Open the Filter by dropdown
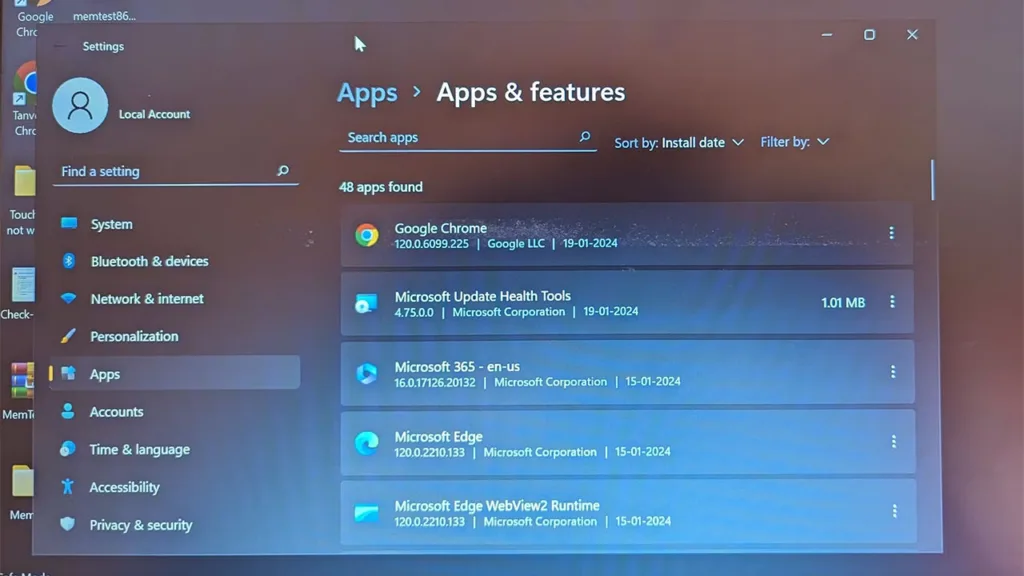 point(794,142)
